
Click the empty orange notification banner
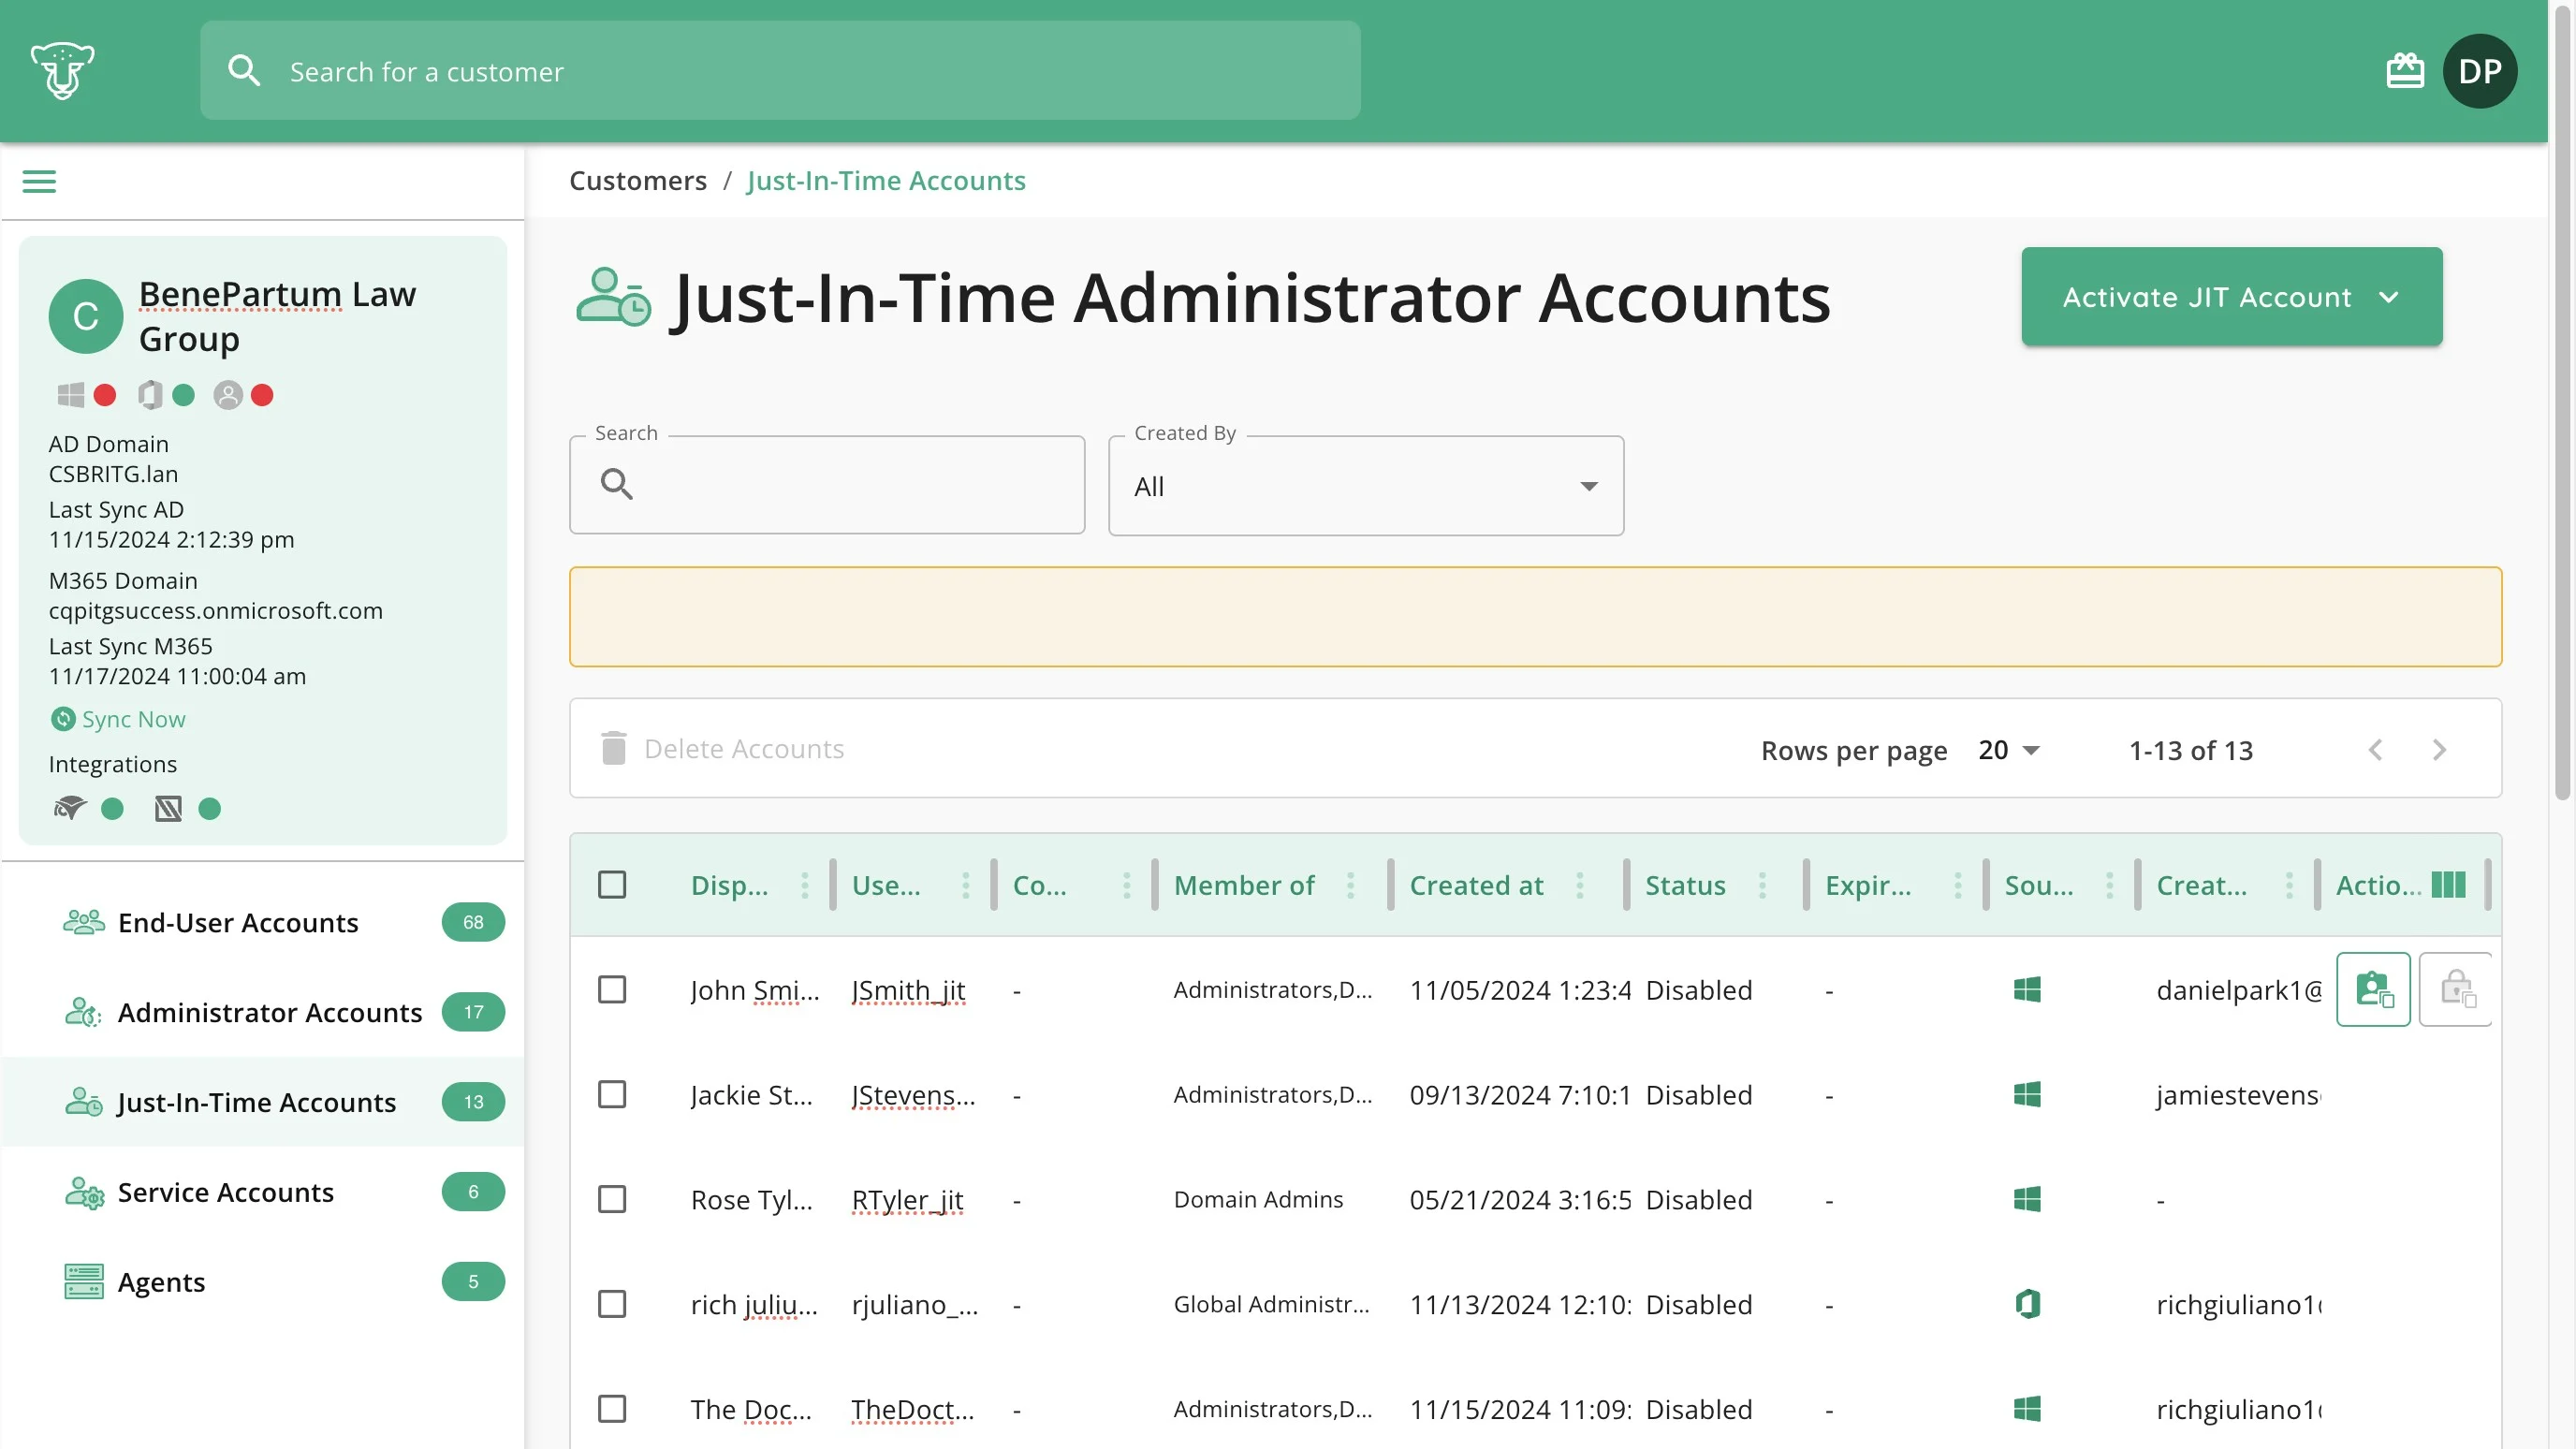click(x=1536, y=617)
